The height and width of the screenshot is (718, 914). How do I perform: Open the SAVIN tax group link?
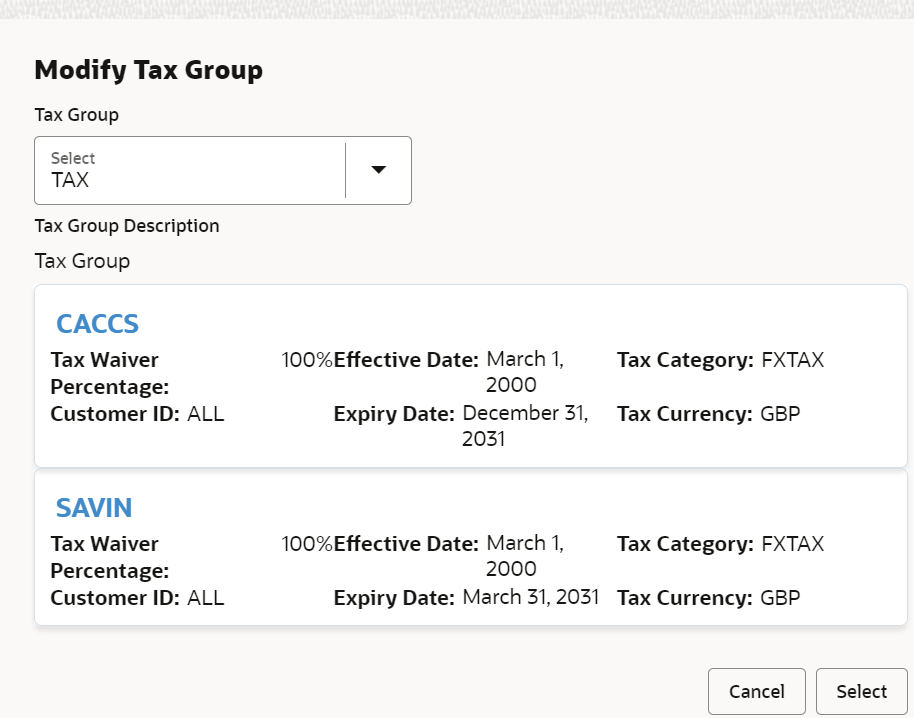[94, 508]
